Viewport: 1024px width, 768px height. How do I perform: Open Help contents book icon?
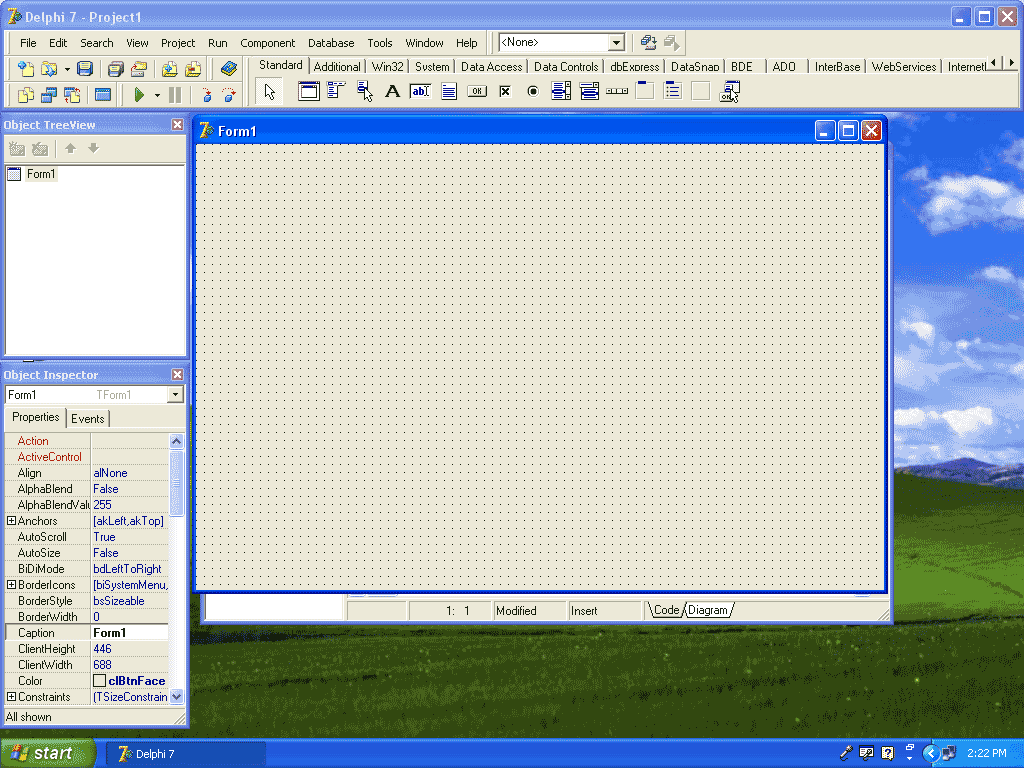pos(229,69)
